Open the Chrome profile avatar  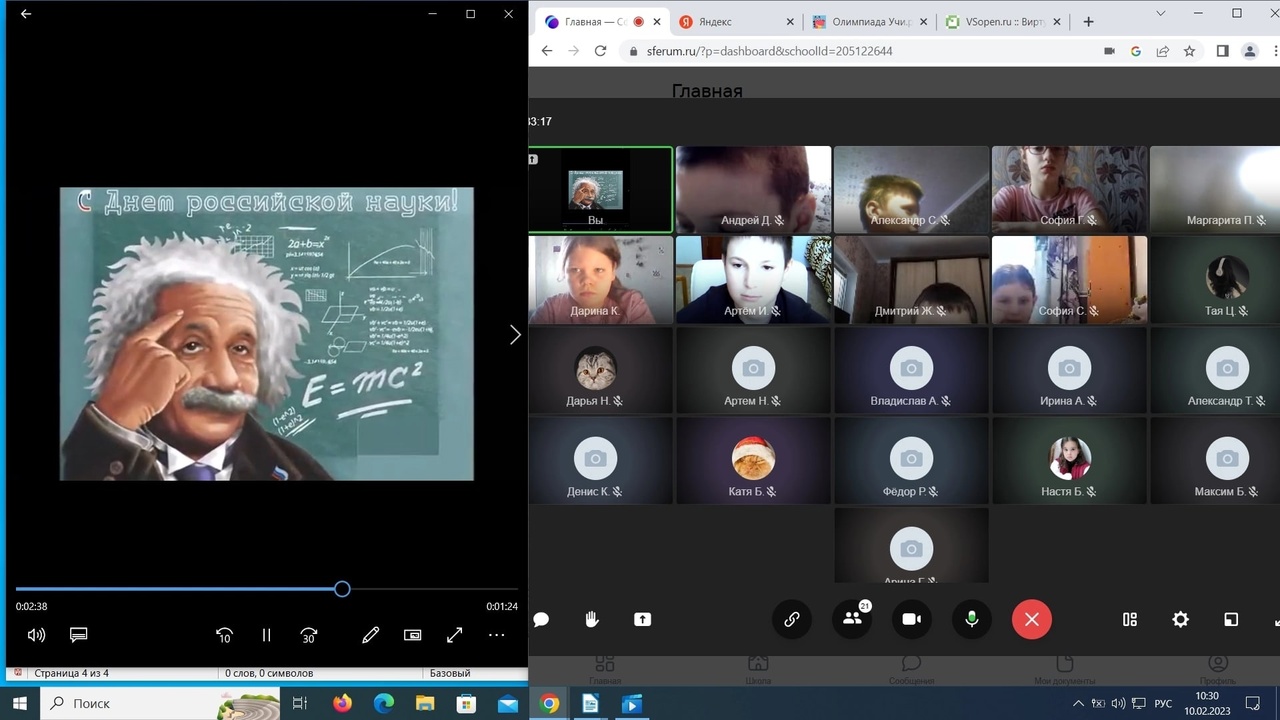(1249, 51)
